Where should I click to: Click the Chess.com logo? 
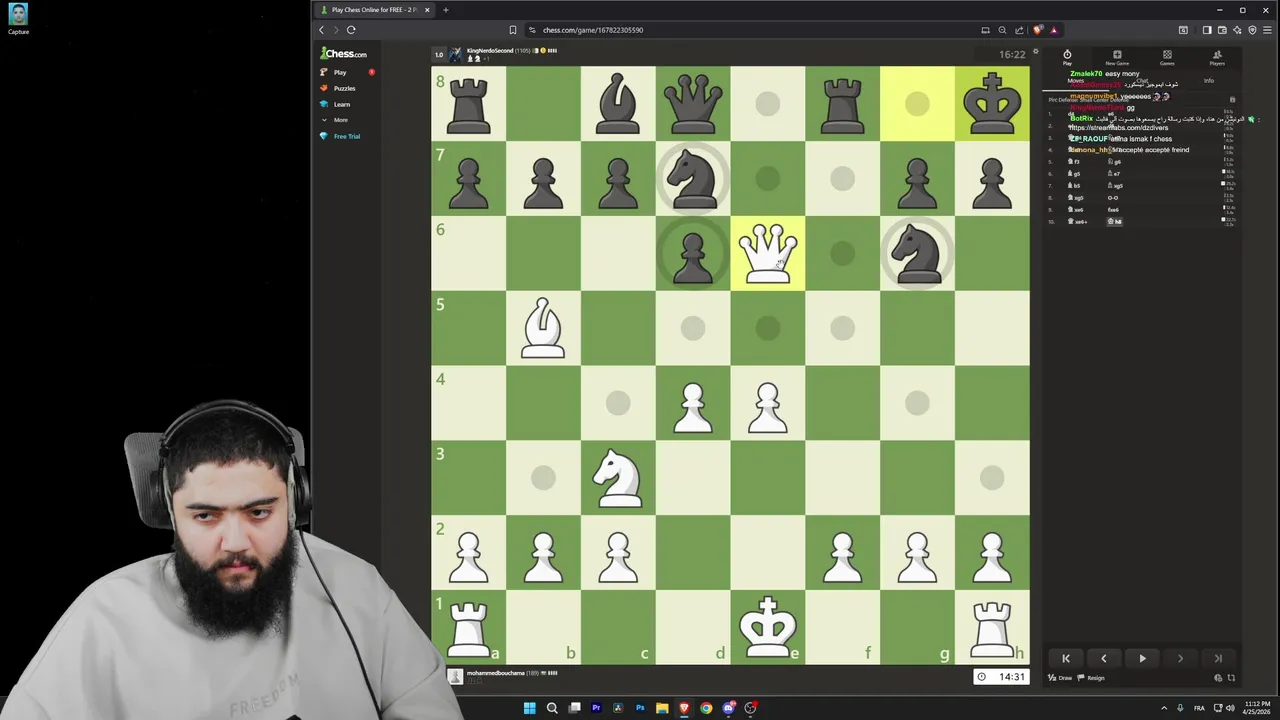(x=344, y=54)
